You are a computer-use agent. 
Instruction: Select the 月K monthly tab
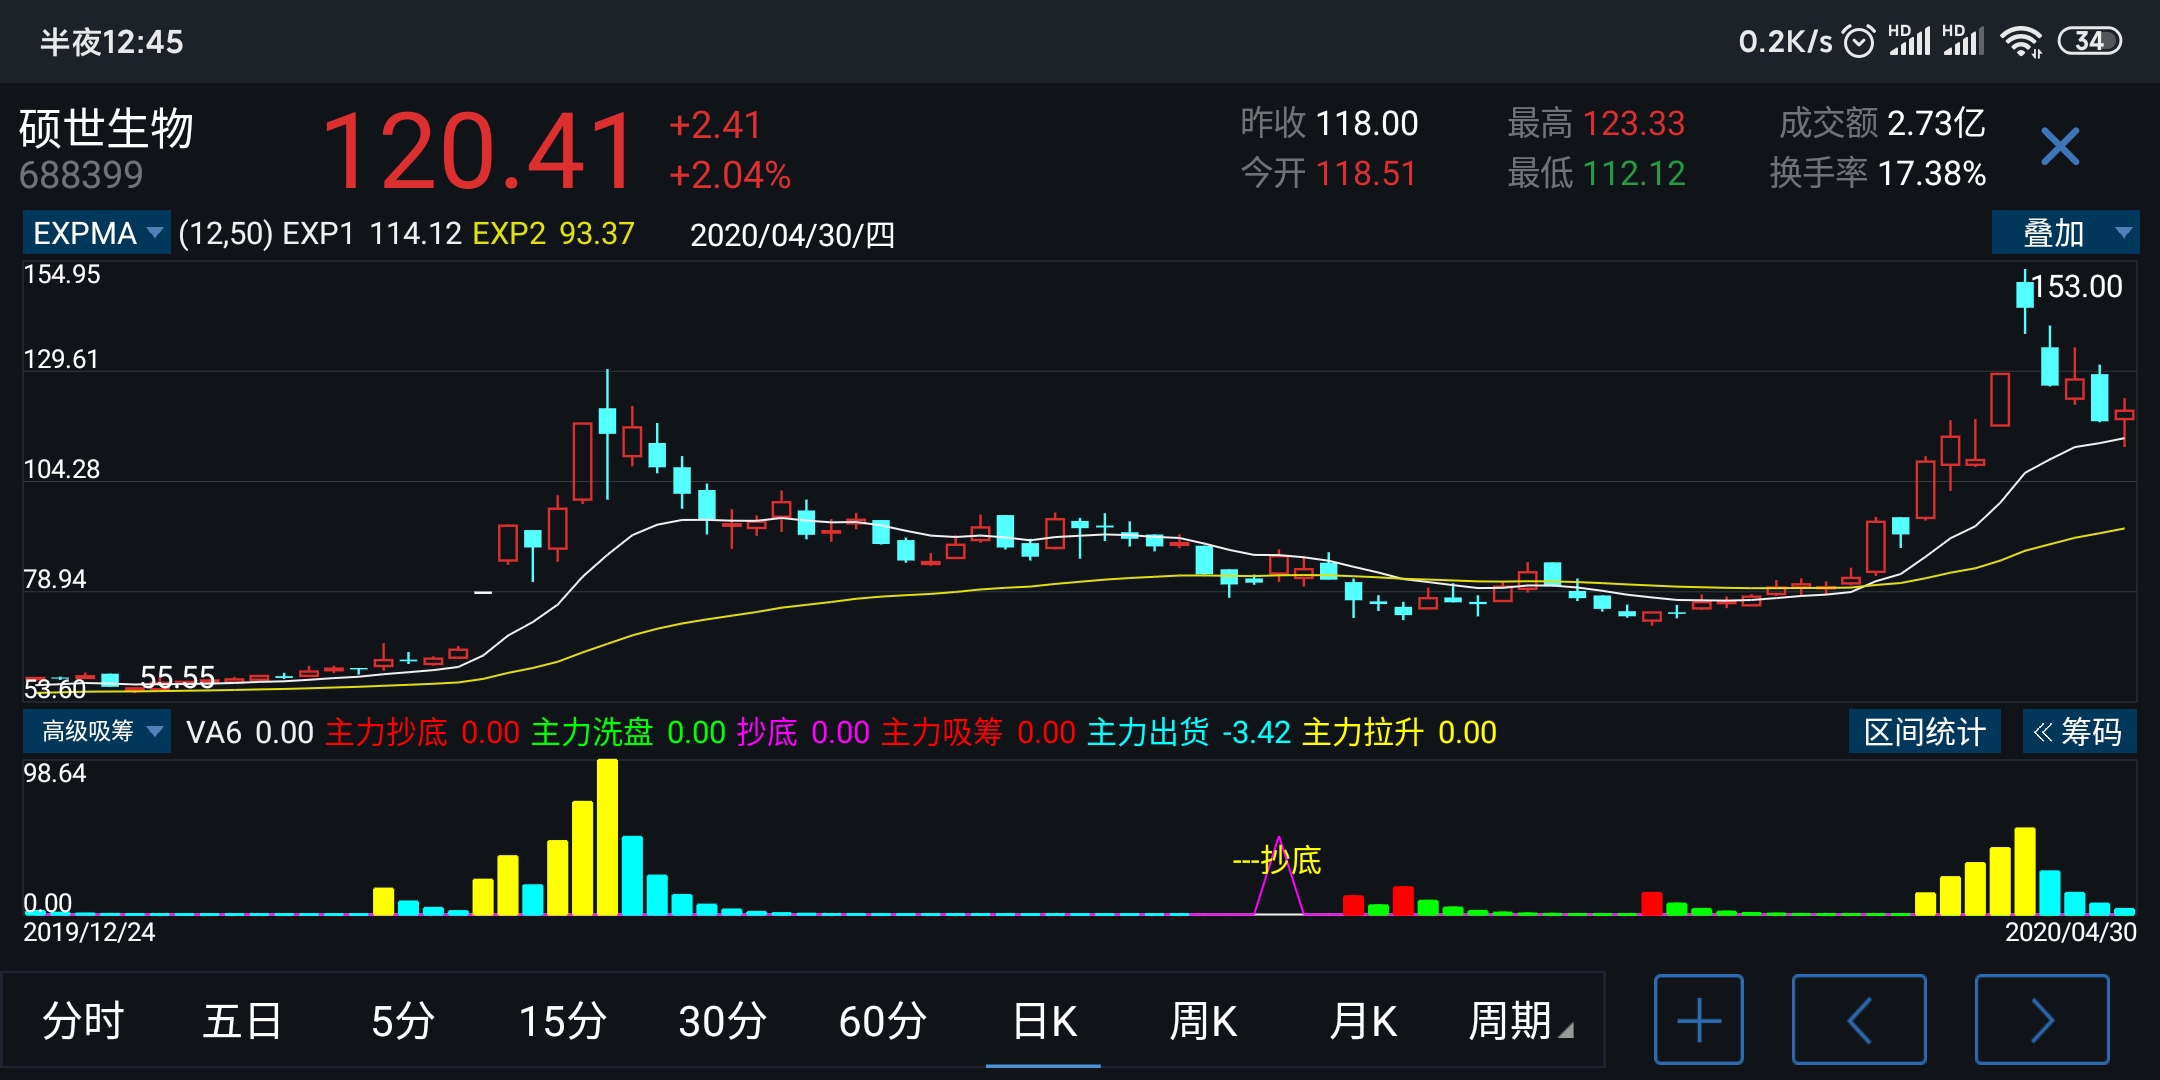[x=1362, y=1021]
